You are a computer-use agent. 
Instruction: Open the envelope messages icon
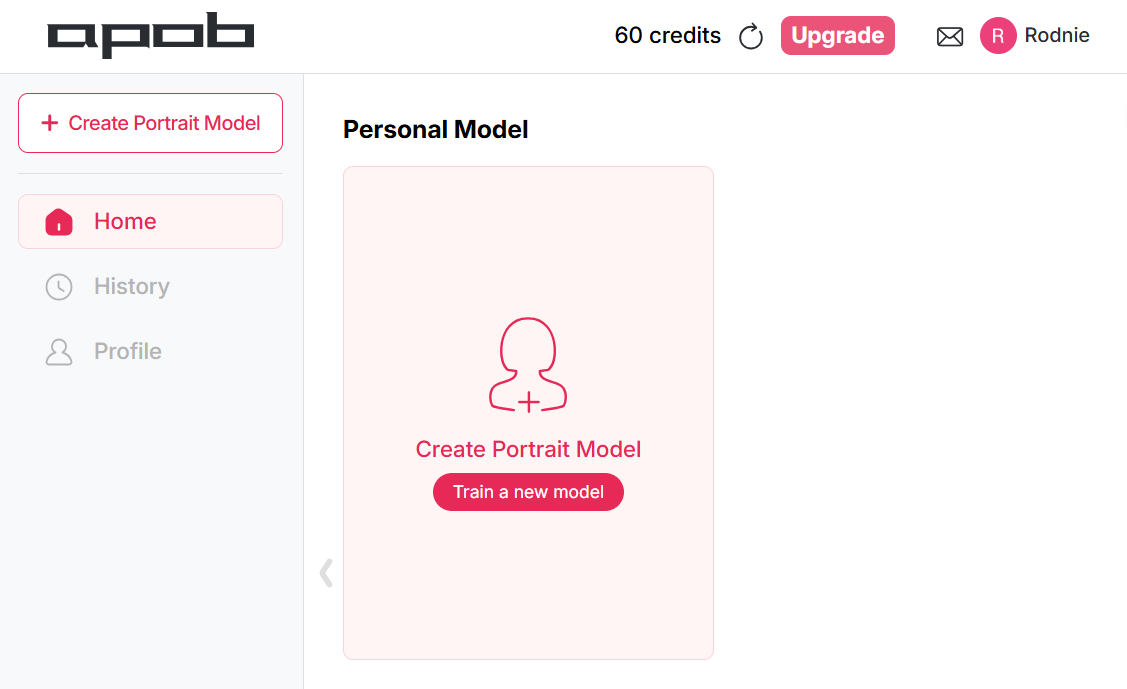pos(949,37)
